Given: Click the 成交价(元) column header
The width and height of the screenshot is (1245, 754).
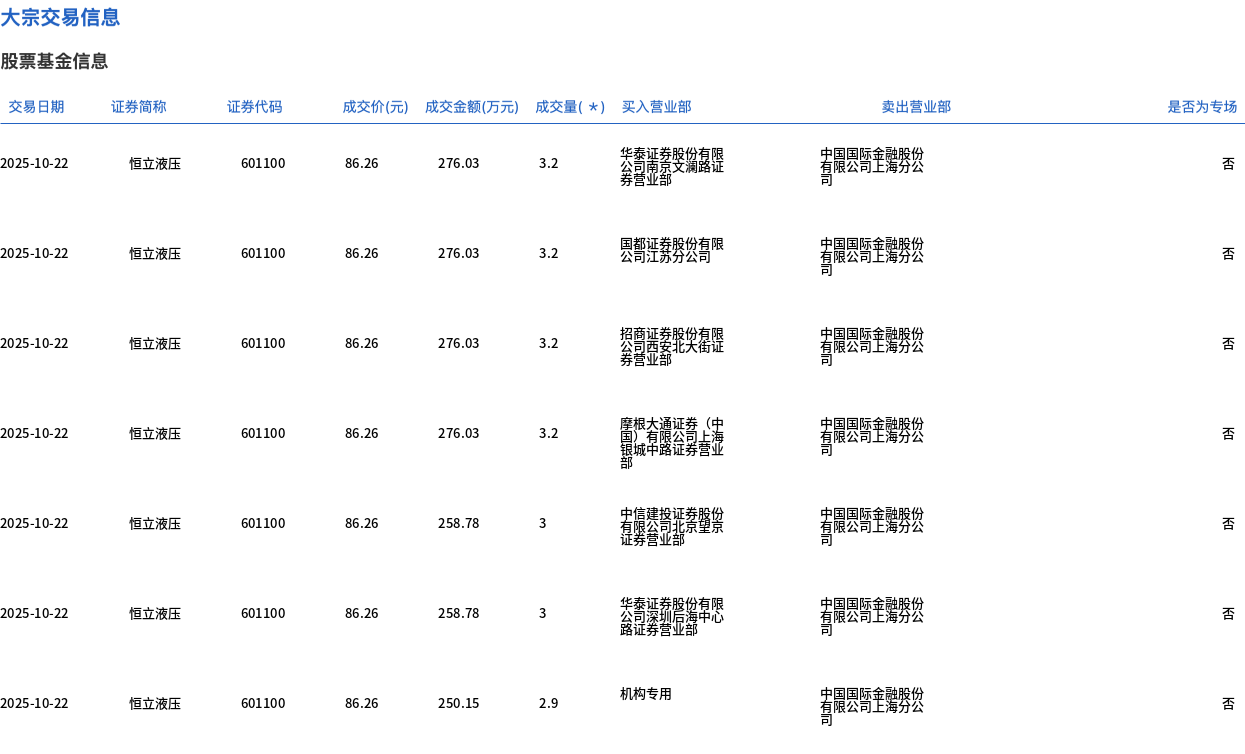Looking at the screenshot, I should tap(375, 107).
